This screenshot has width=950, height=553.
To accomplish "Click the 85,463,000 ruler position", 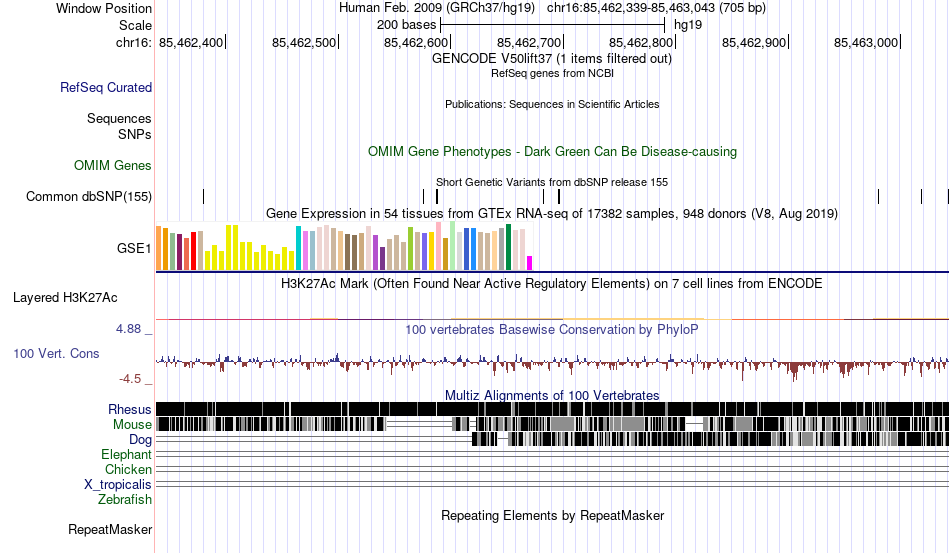I will (x=867, y=42).
